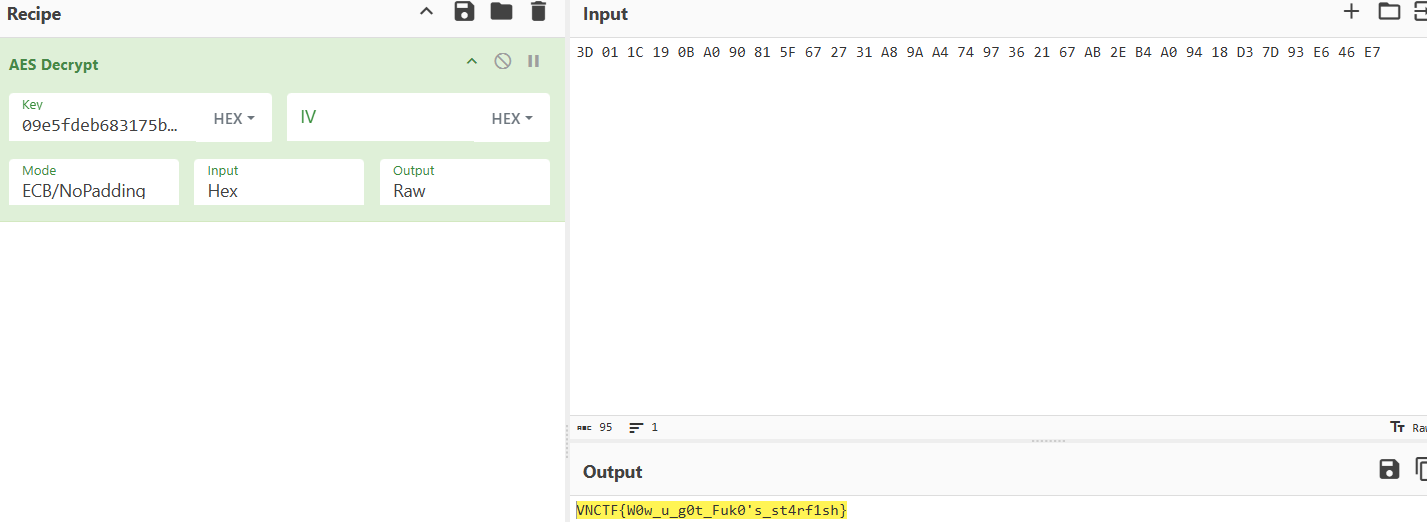
Task: Disable the AES Decrypt operation
Action: pyautogui.click(x=503, y=61)
